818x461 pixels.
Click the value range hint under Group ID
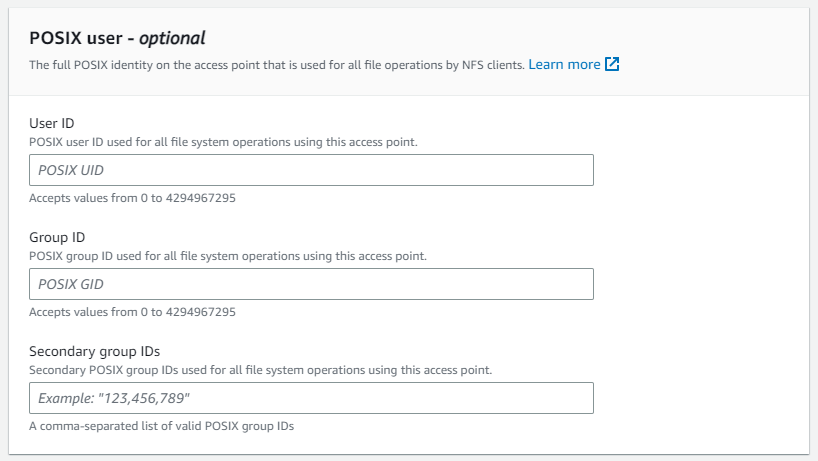[133, 312]
